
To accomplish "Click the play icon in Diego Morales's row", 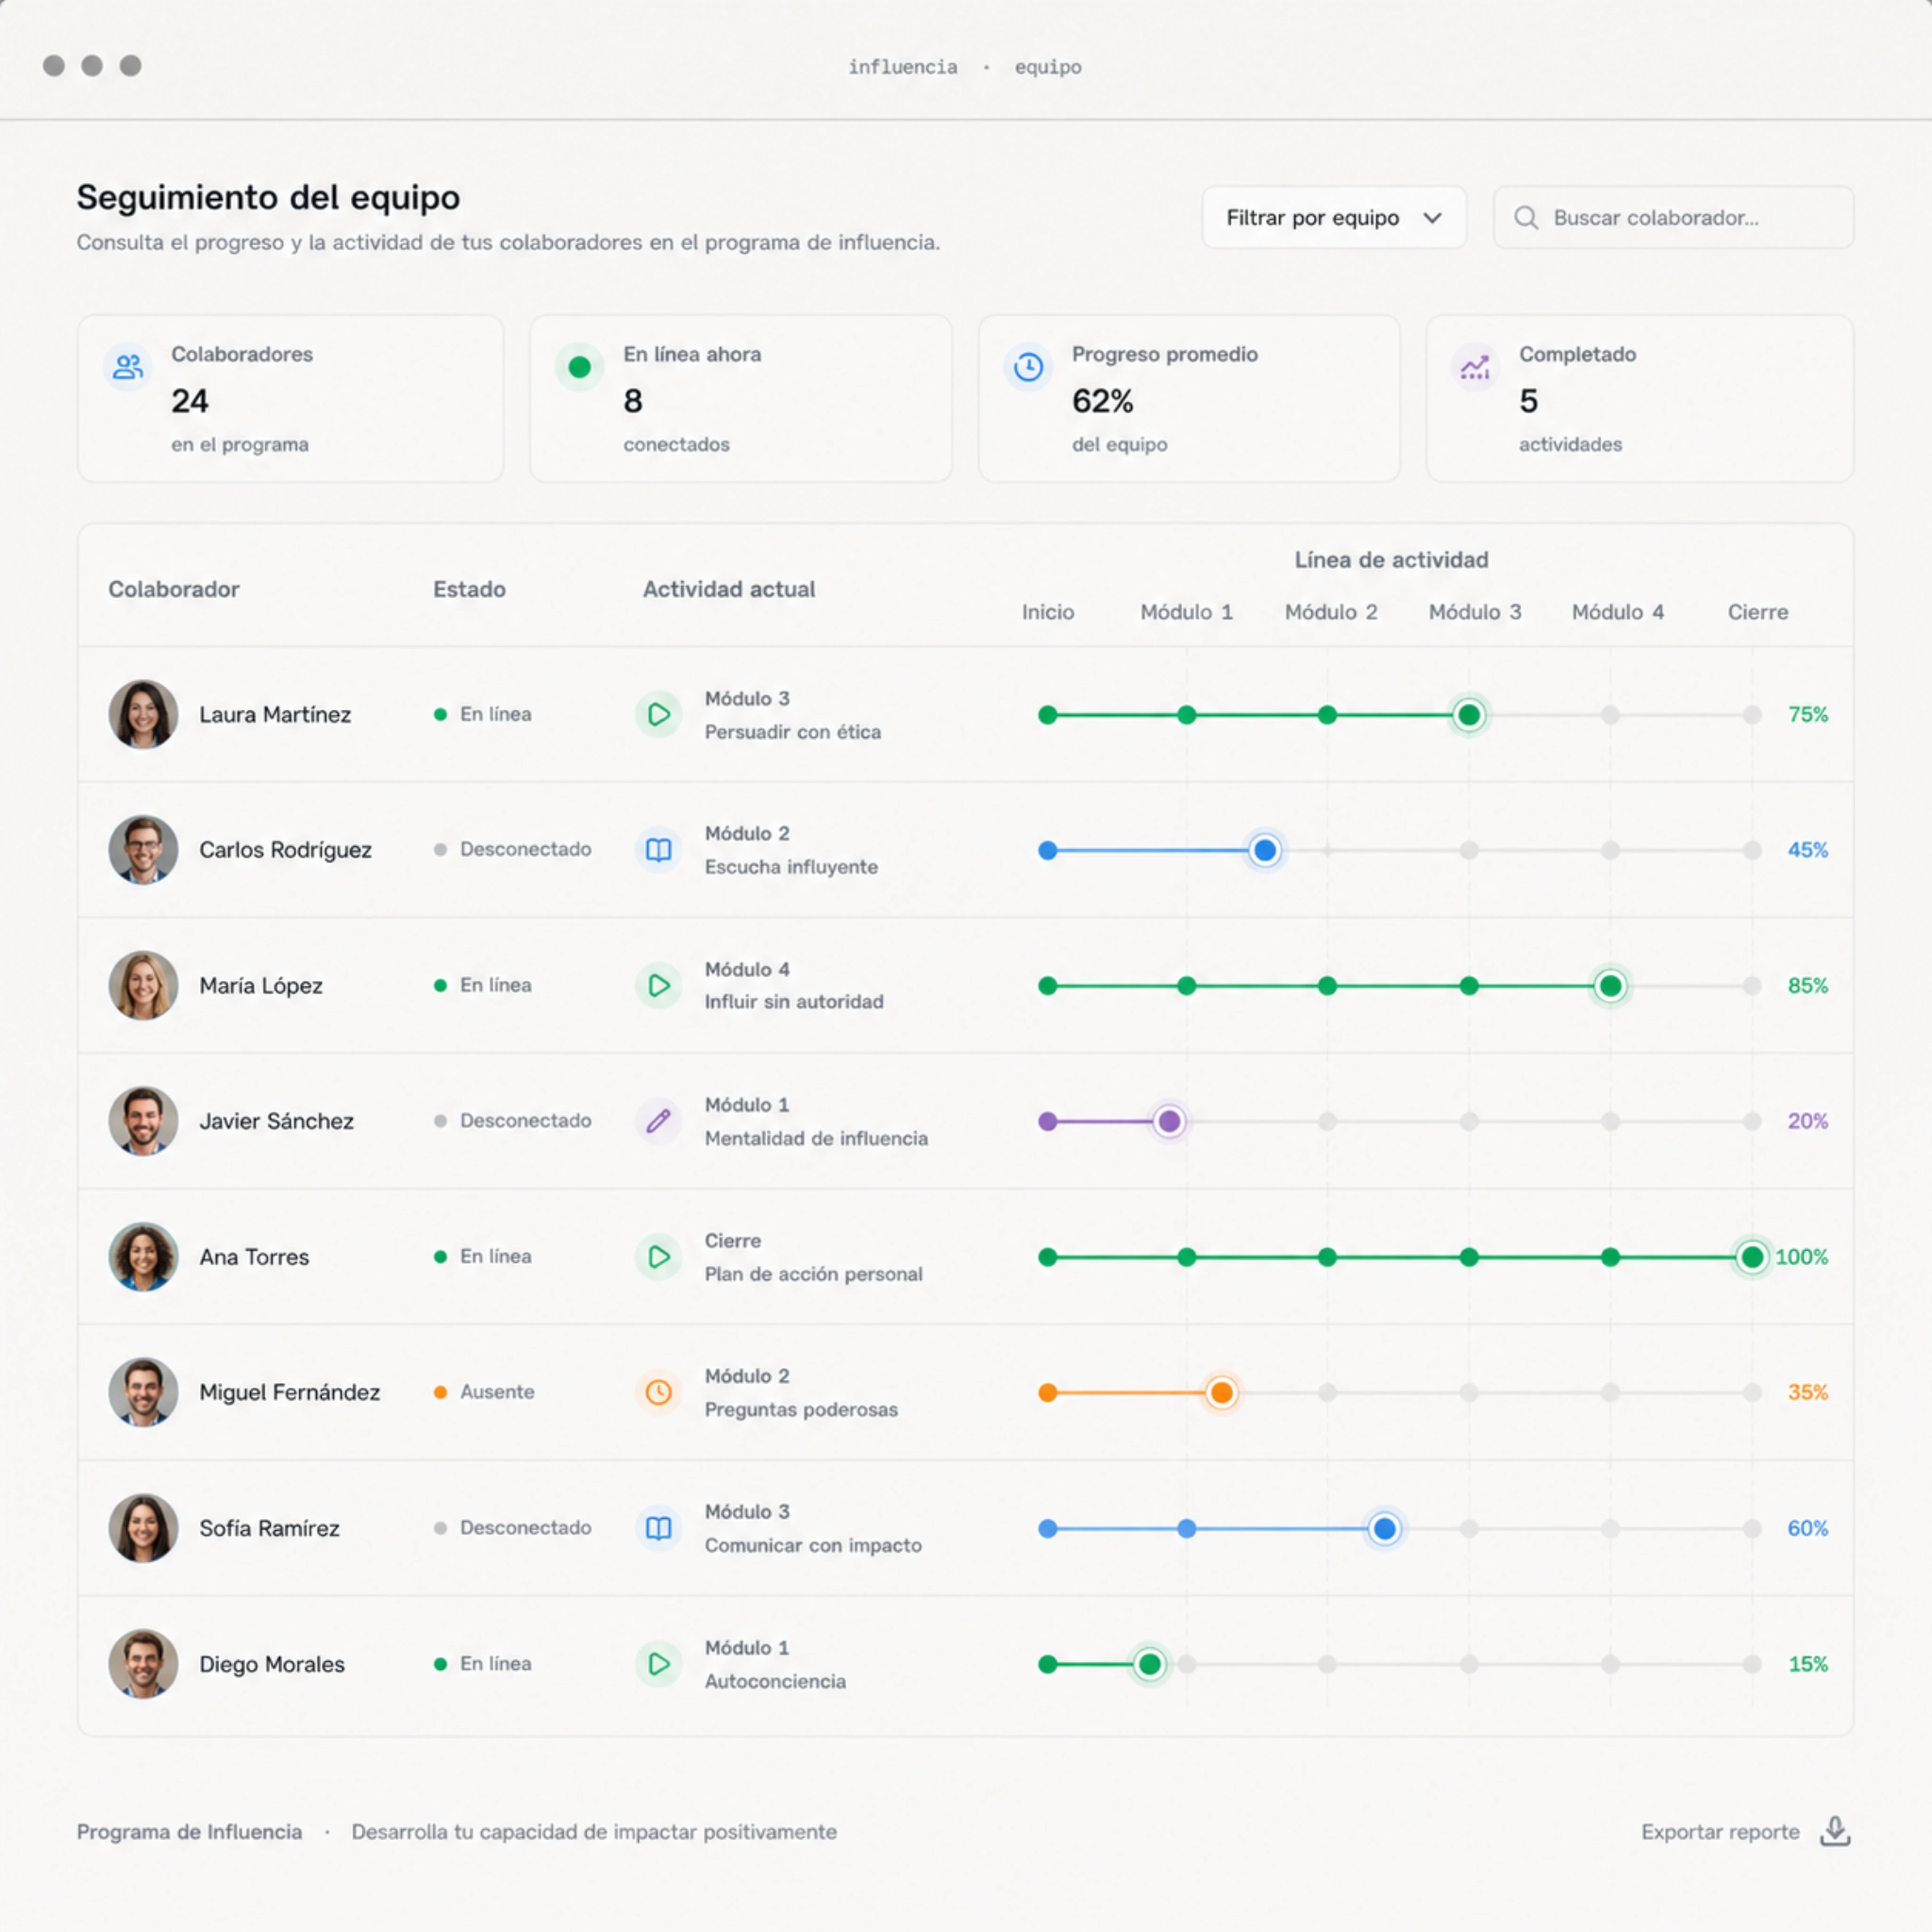I will [658, 1664].
